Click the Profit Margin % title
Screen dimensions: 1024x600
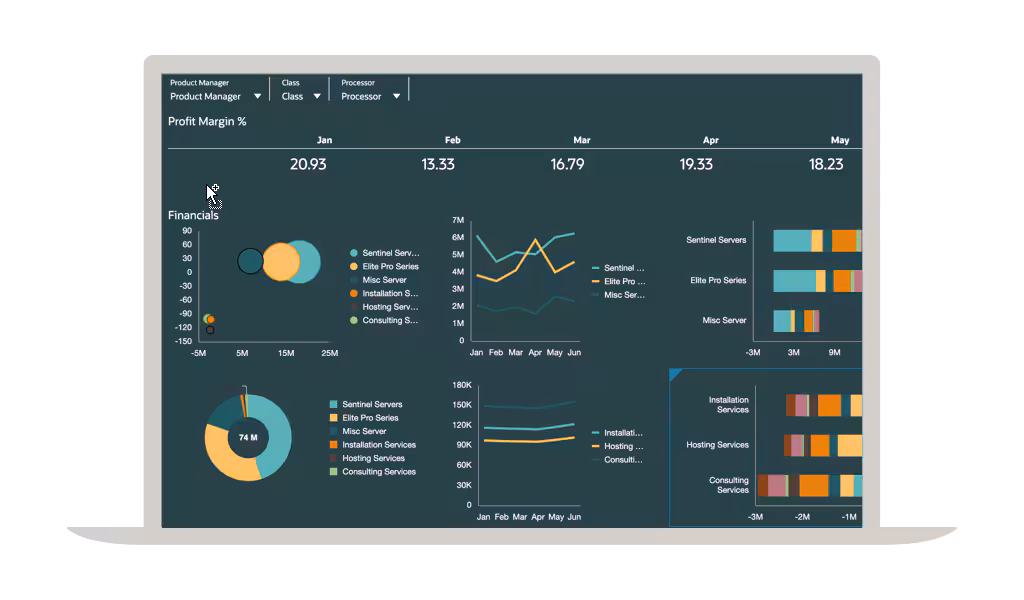(207, 121)
